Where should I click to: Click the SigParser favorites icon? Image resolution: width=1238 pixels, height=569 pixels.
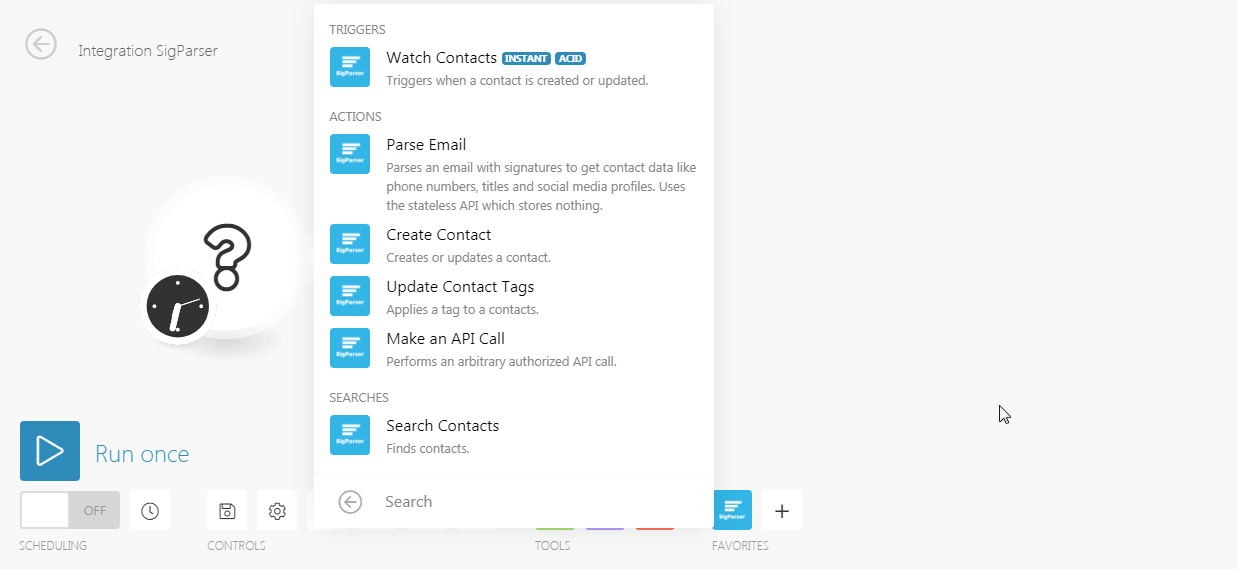coord(732,510)
